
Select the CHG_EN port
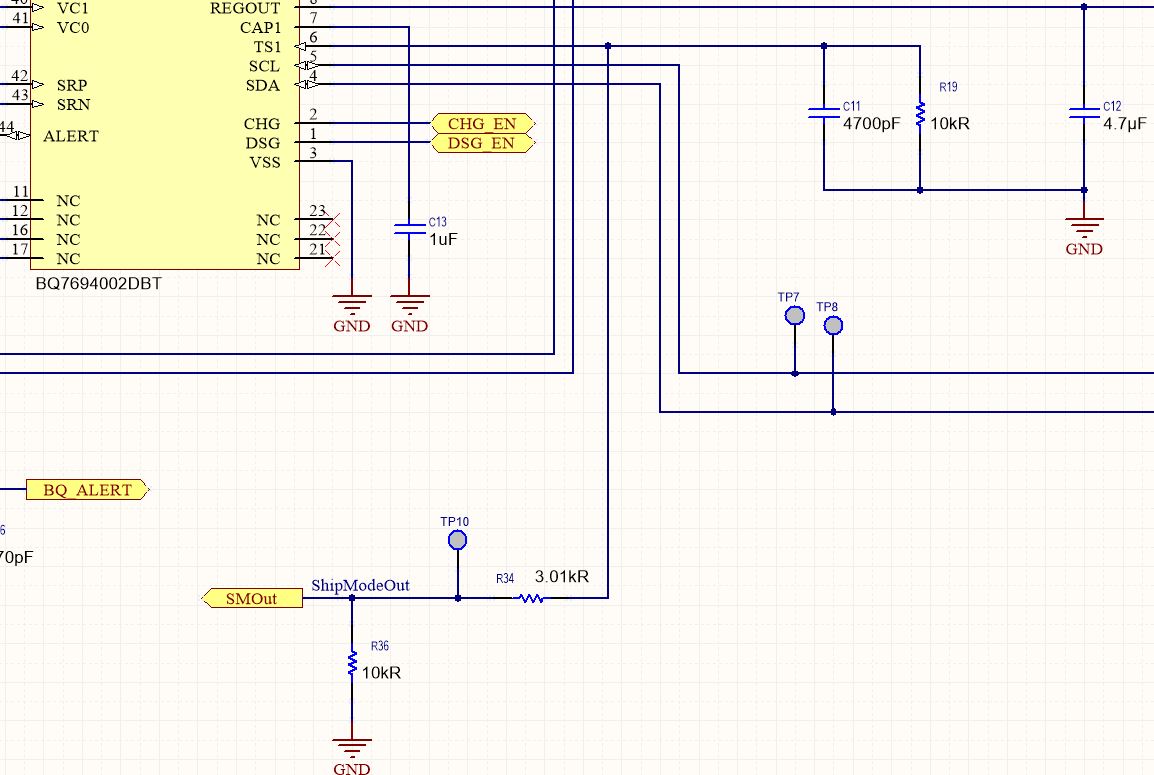pos(482,124)
